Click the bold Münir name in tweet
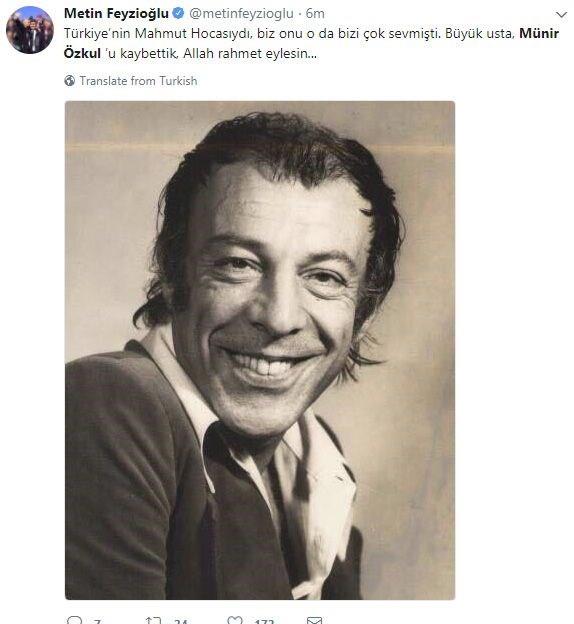 pos(539,33)
